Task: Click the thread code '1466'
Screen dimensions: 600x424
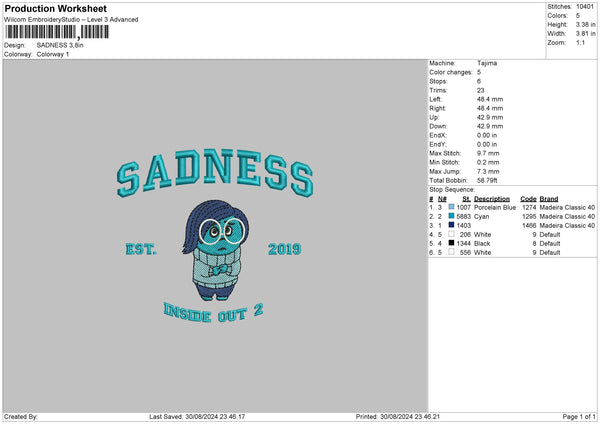Action: pyautogui.click(x=529, y=225)
